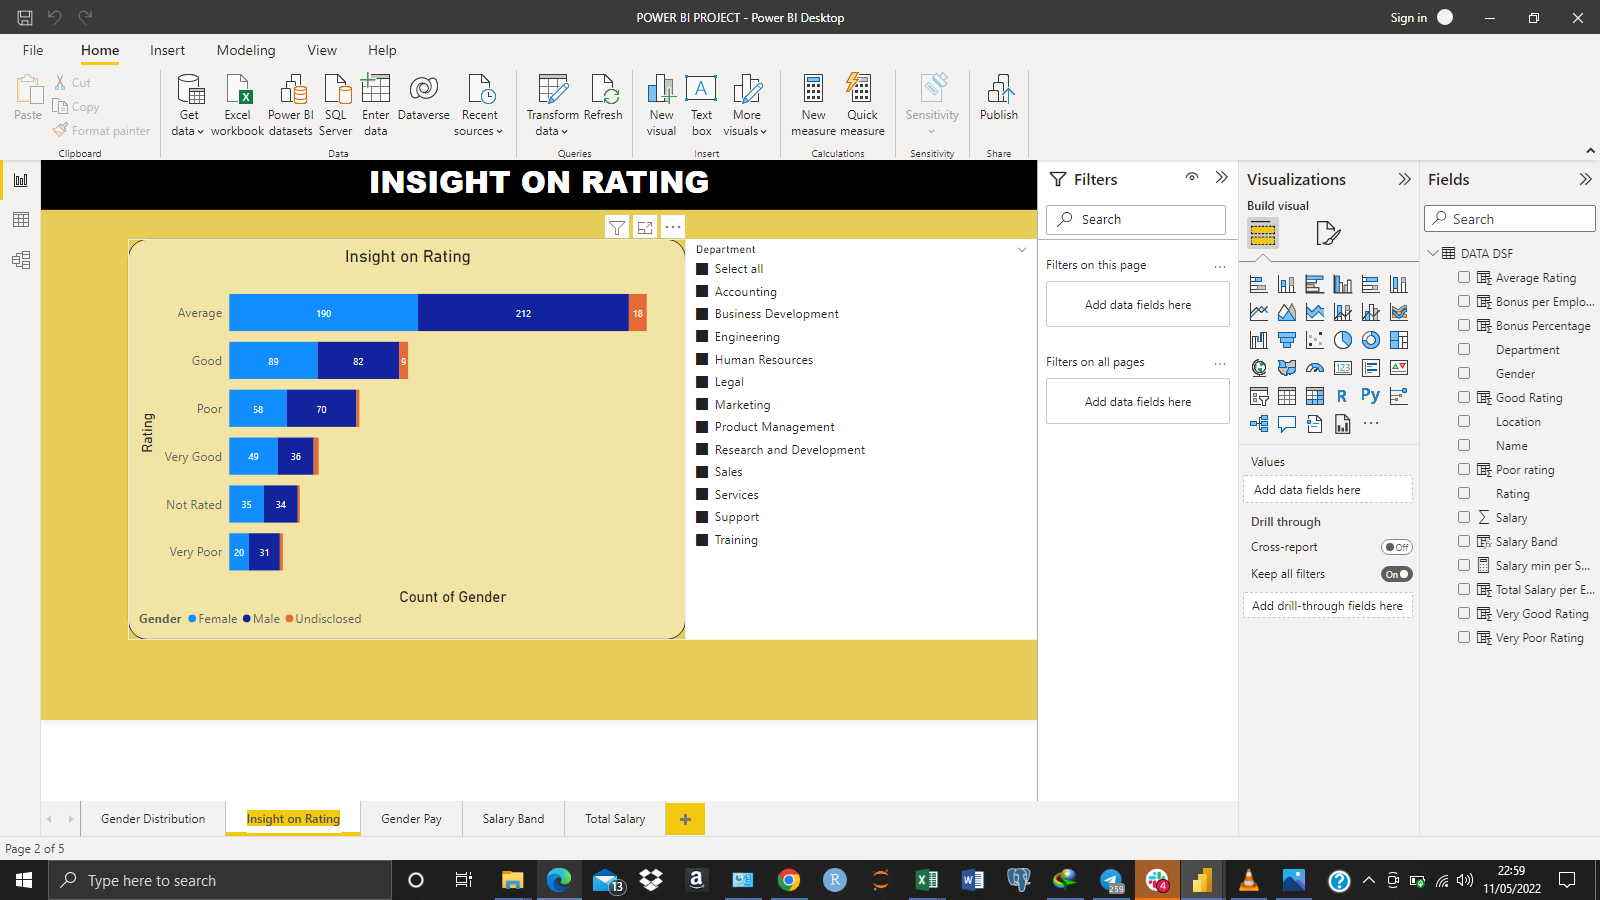Disable Keep all filters

pyautogui.click(x=1397, y=574)
